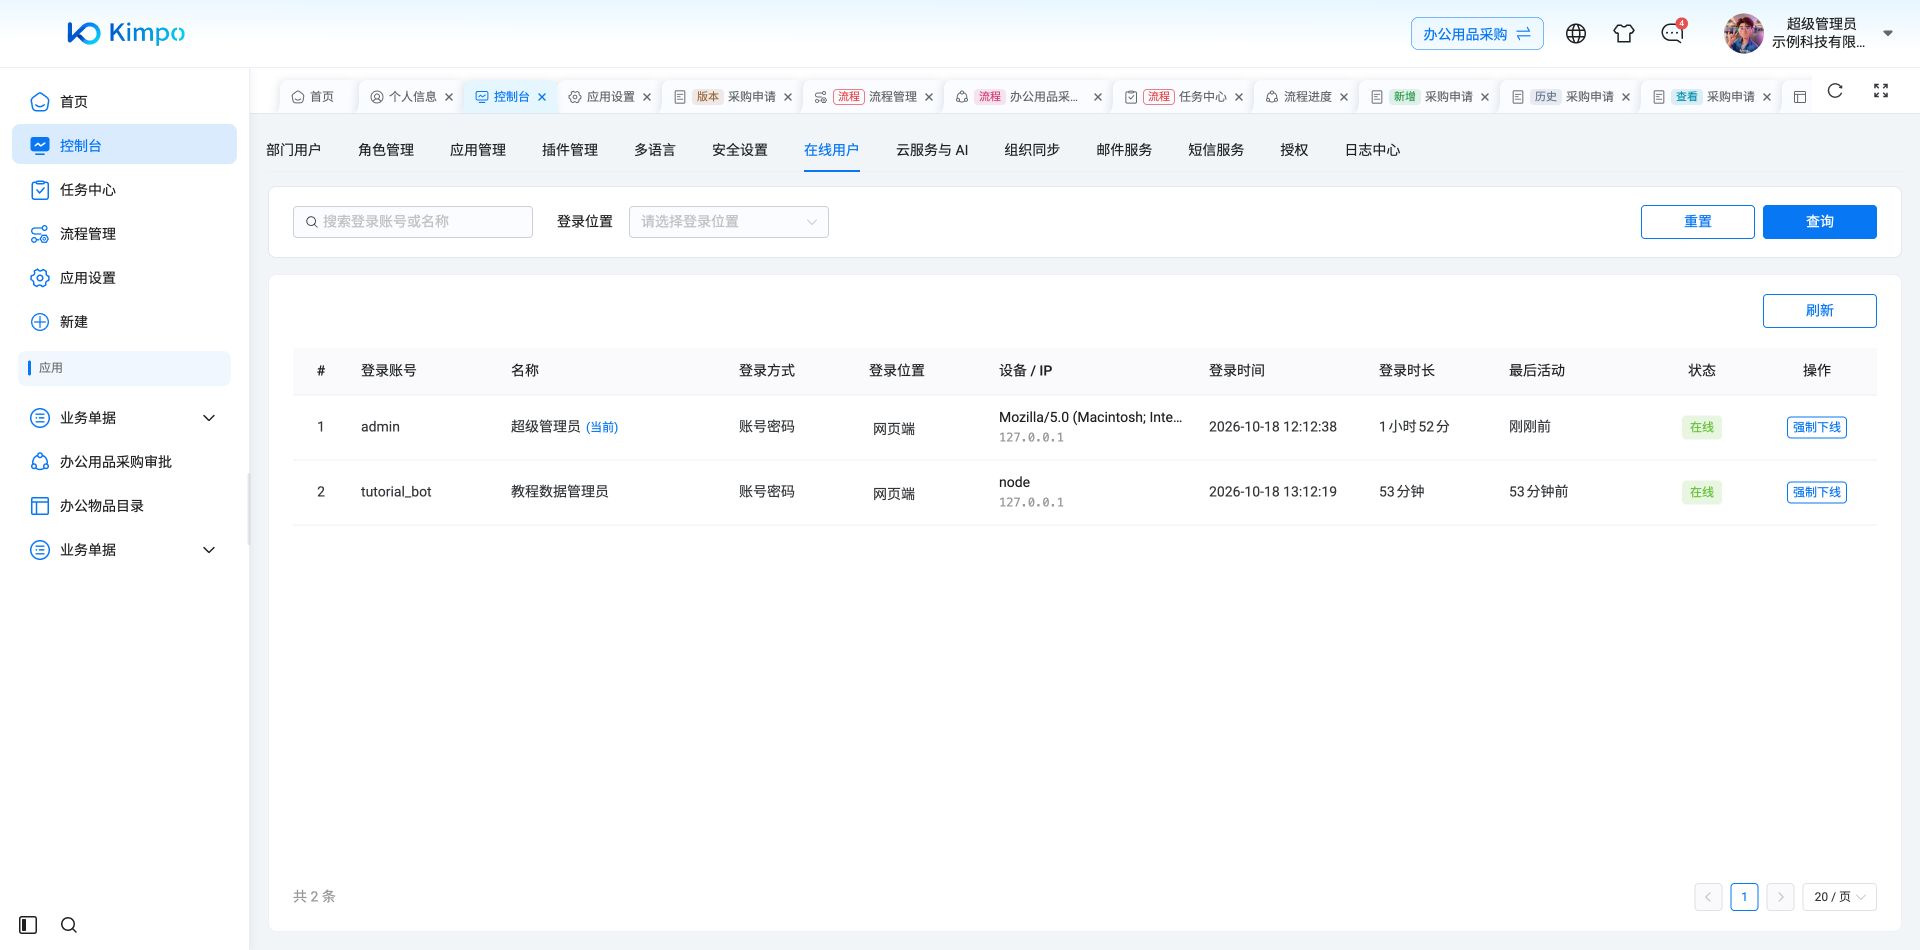Image resolution: width=1920 pixels, height=950 pixels.
Task: Click the 刷新 button
Action: 1820,311
